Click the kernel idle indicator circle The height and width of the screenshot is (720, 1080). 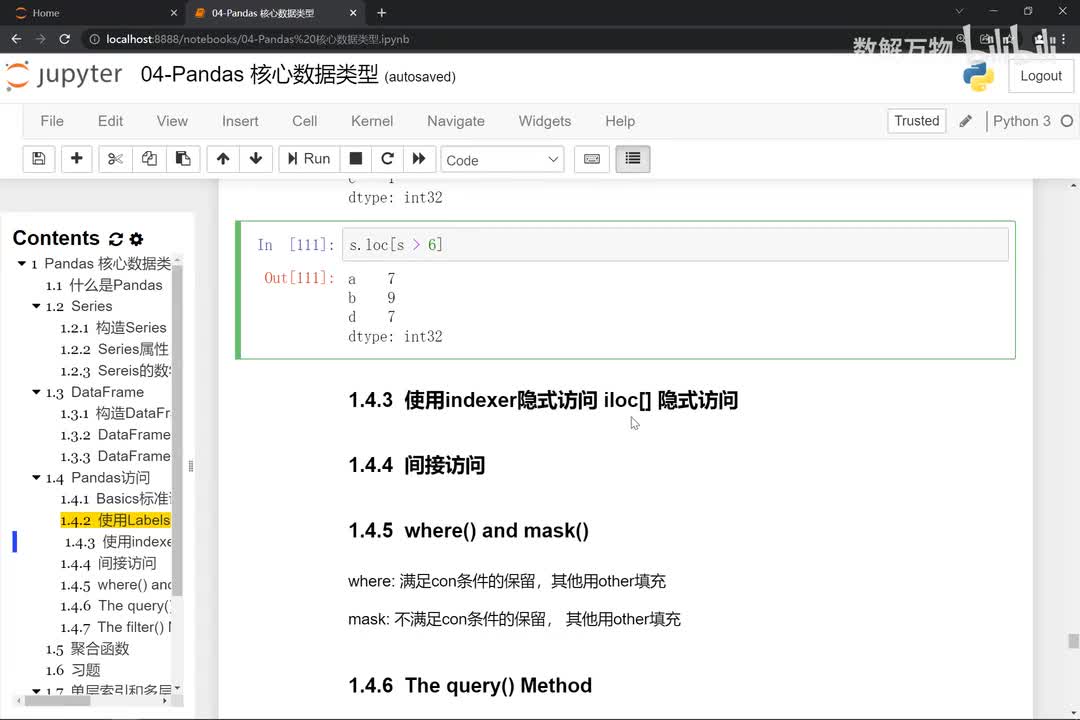pos(1066,121)
